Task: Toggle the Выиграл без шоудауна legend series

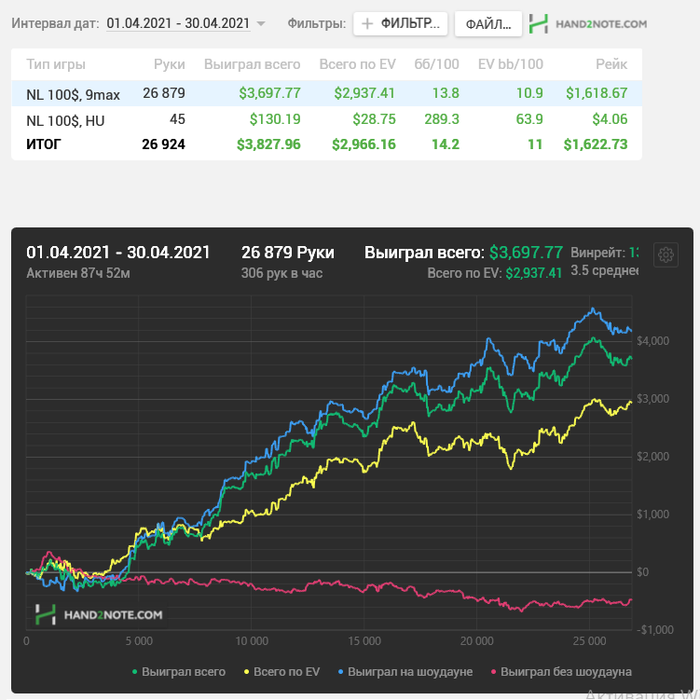Action: [x=561, y=671]
